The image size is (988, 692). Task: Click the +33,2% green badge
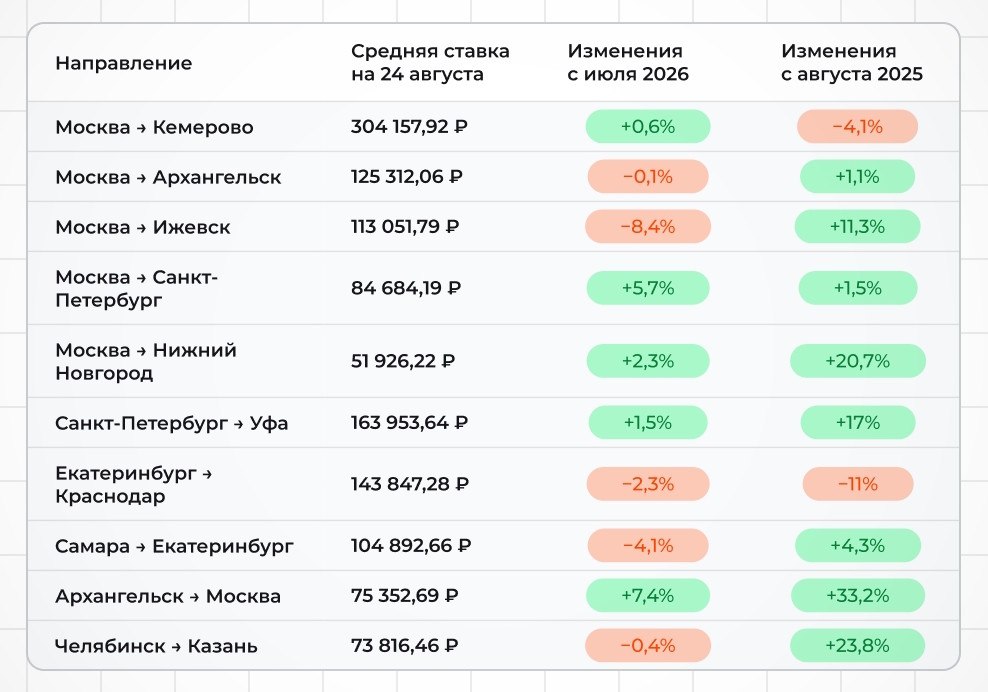(858, 595)
